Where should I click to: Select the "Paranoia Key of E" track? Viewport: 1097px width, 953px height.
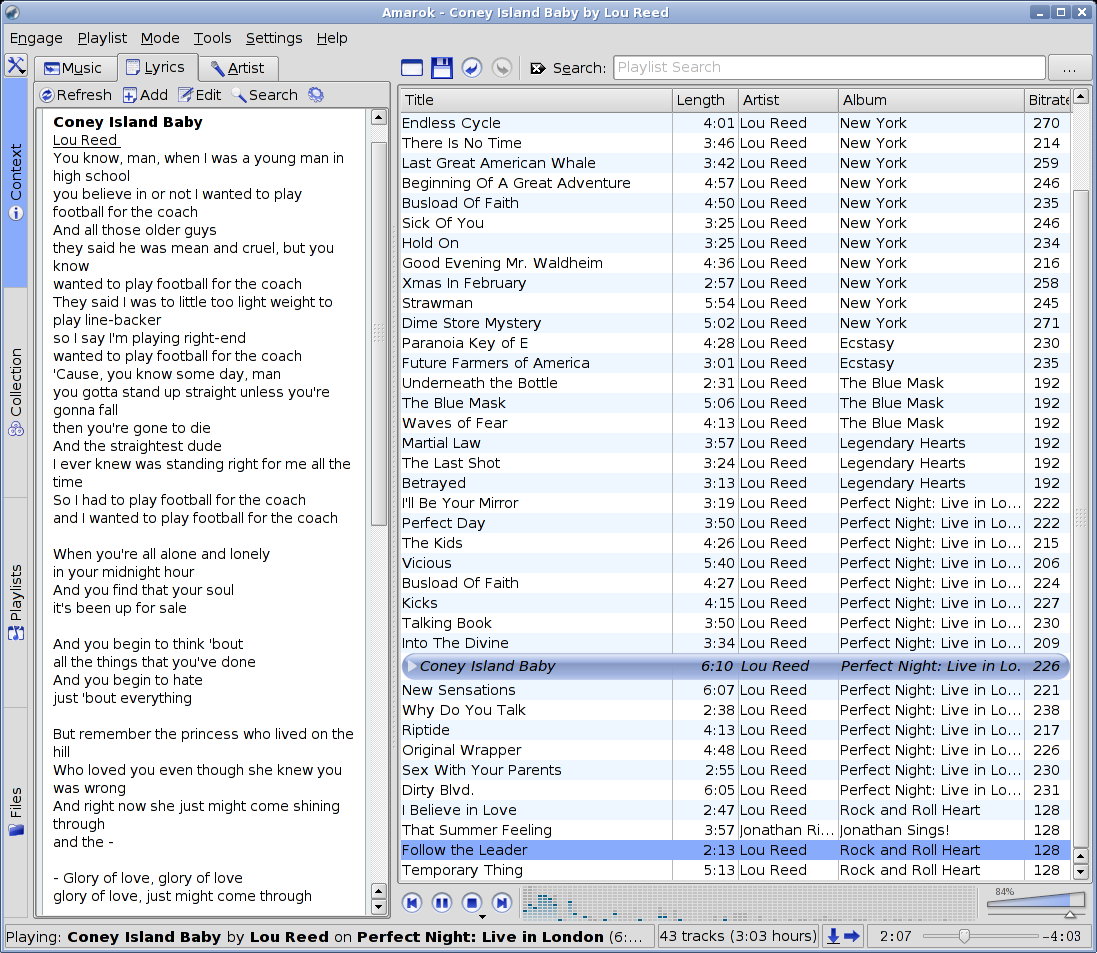[735, 343]
